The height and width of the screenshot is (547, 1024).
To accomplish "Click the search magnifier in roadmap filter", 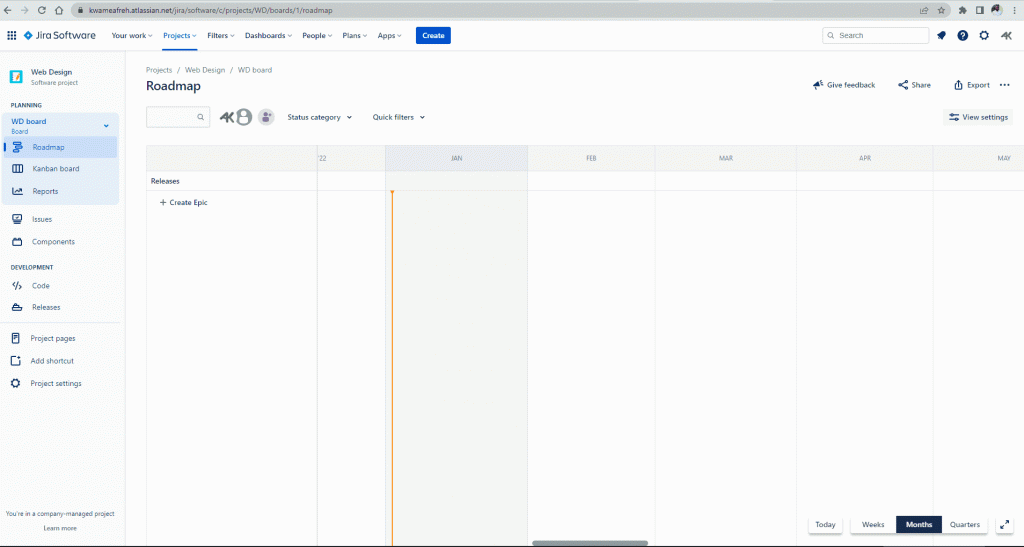I will (200, 117).
